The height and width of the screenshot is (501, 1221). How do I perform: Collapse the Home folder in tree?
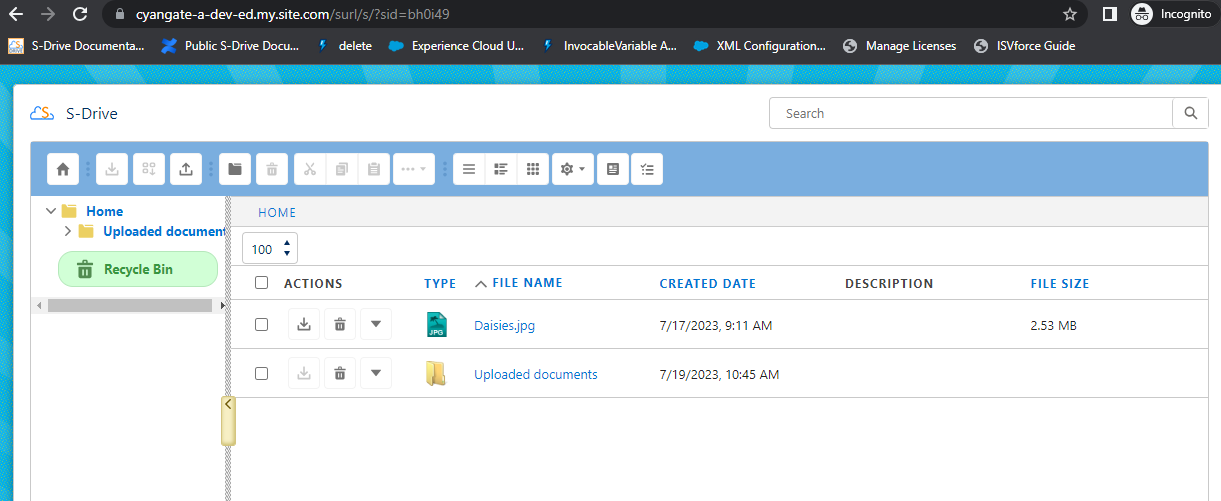tap(51, 211)
